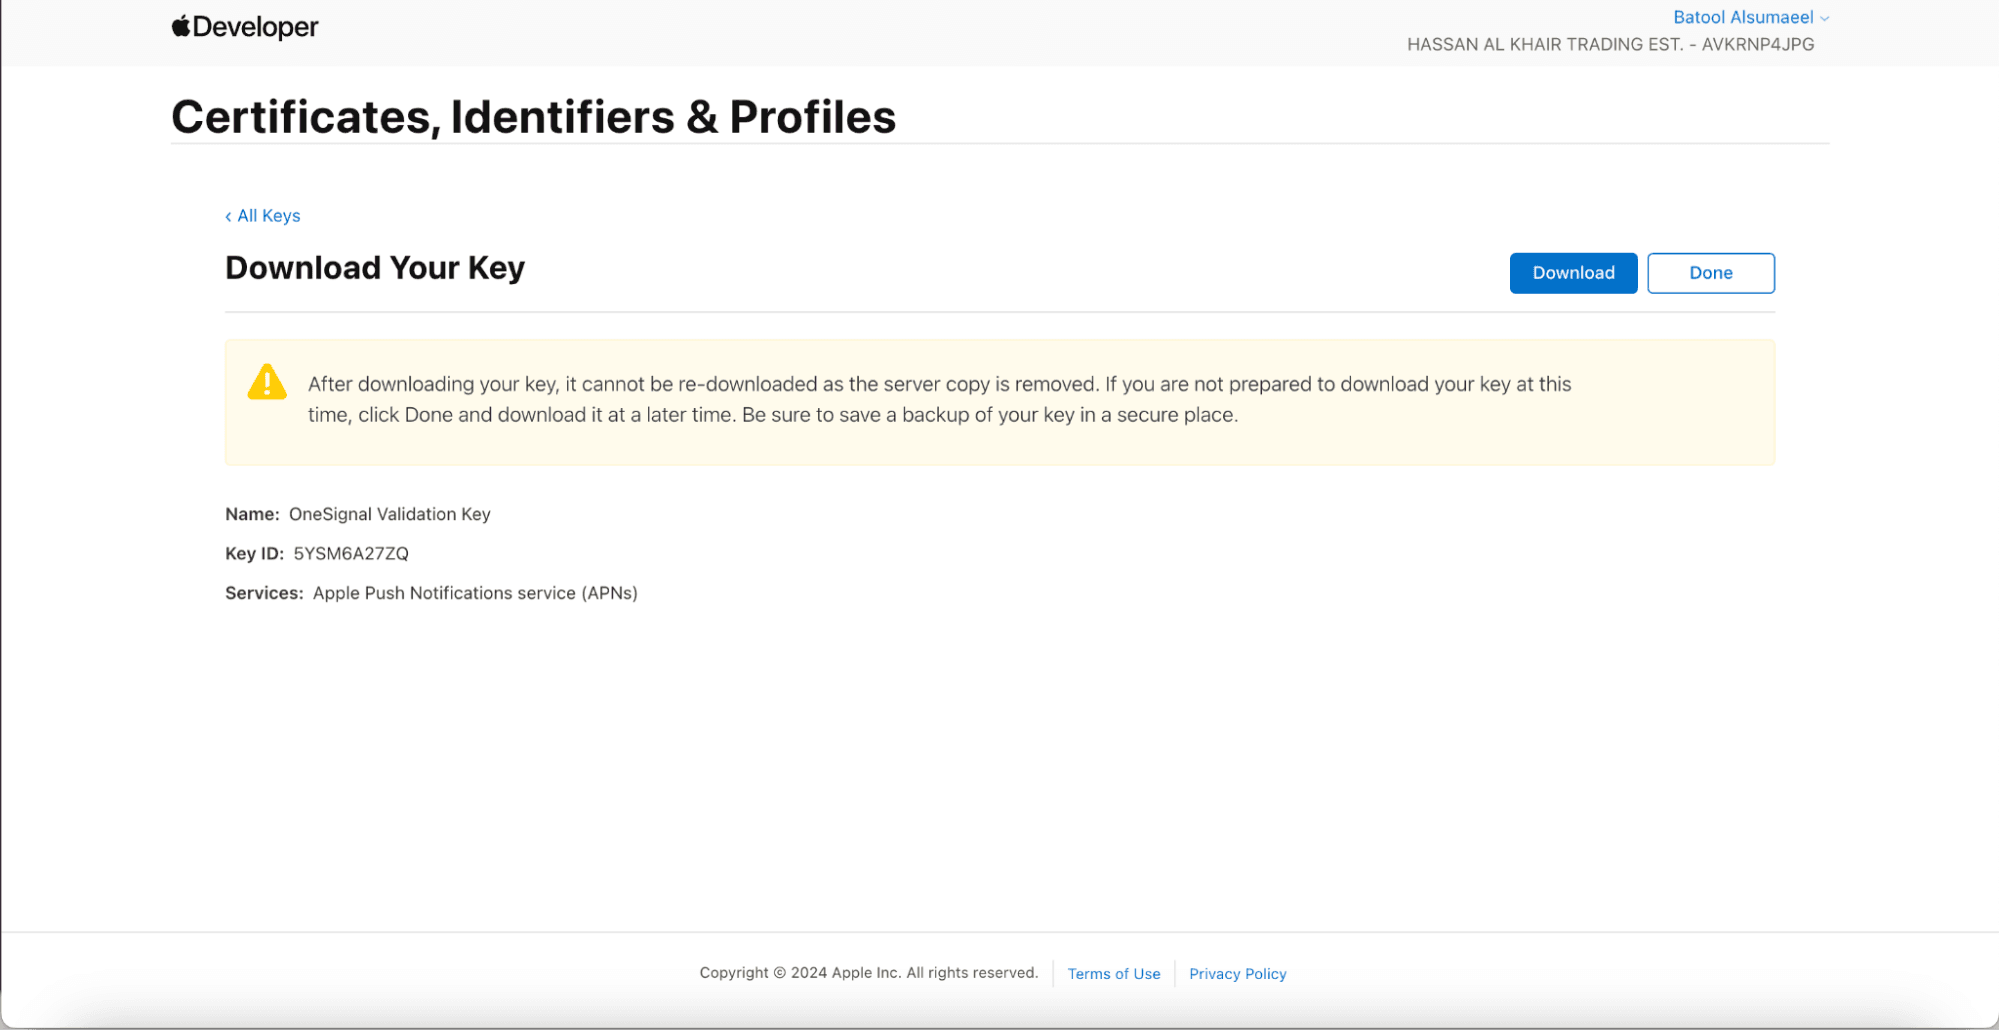The height and width of the screenshot is (1030, 1999).
Task: Click the back chevron beside All Keys
Action: 228,216
